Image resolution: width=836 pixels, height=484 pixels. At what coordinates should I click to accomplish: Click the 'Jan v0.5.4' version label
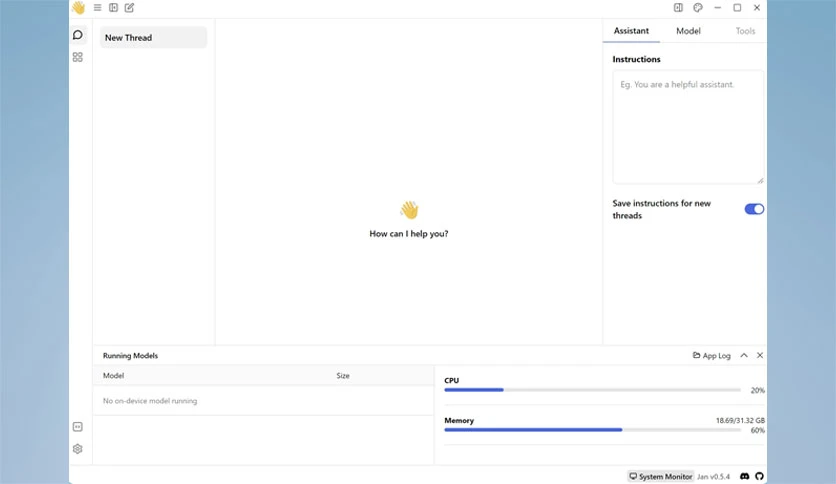point(713,477)
